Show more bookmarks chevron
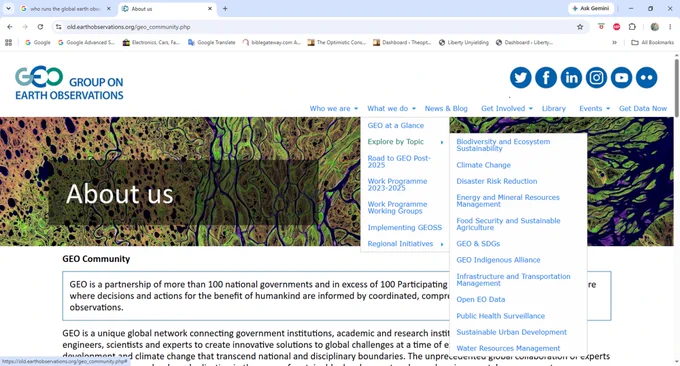 click(x=614, y=42)
